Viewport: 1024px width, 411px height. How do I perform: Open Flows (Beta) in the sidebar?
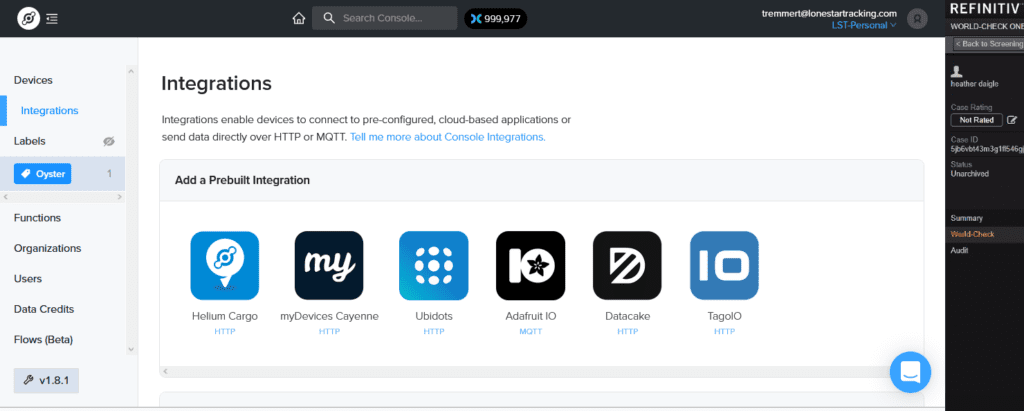click(x=43, y=340)
